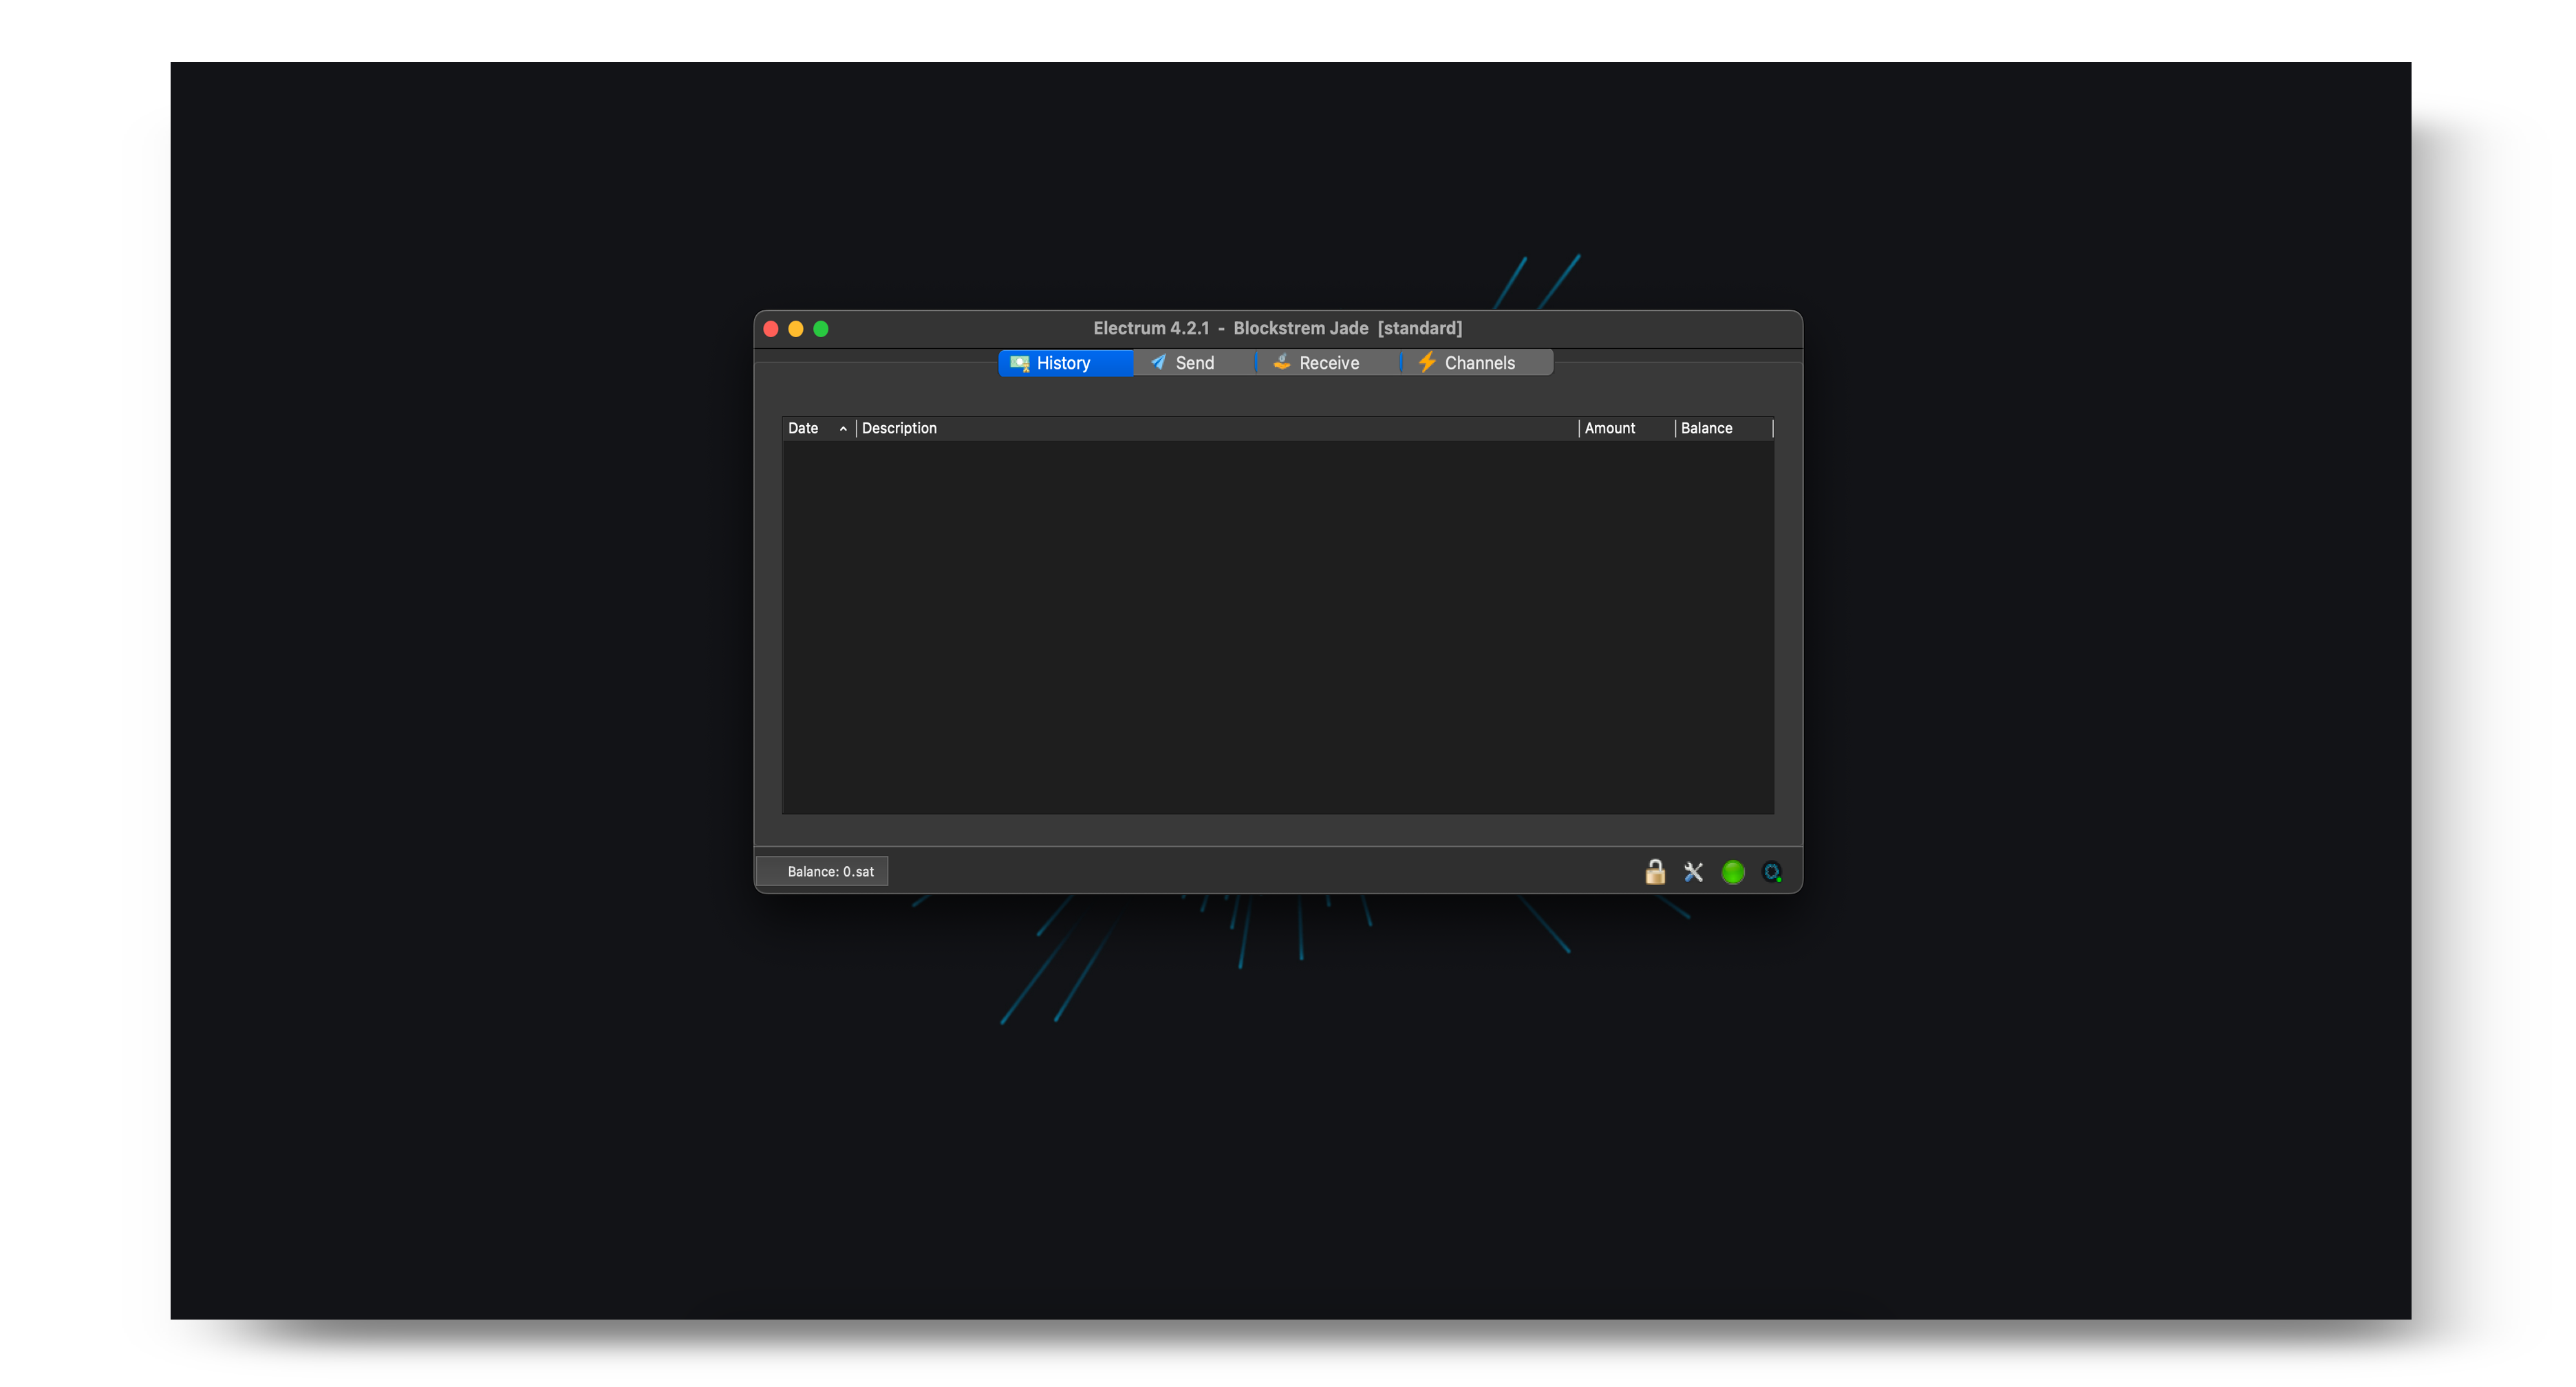Click the paper plane icon on Send
The width and height of the screenshot is (2576, 1387).
point(1158,362)
